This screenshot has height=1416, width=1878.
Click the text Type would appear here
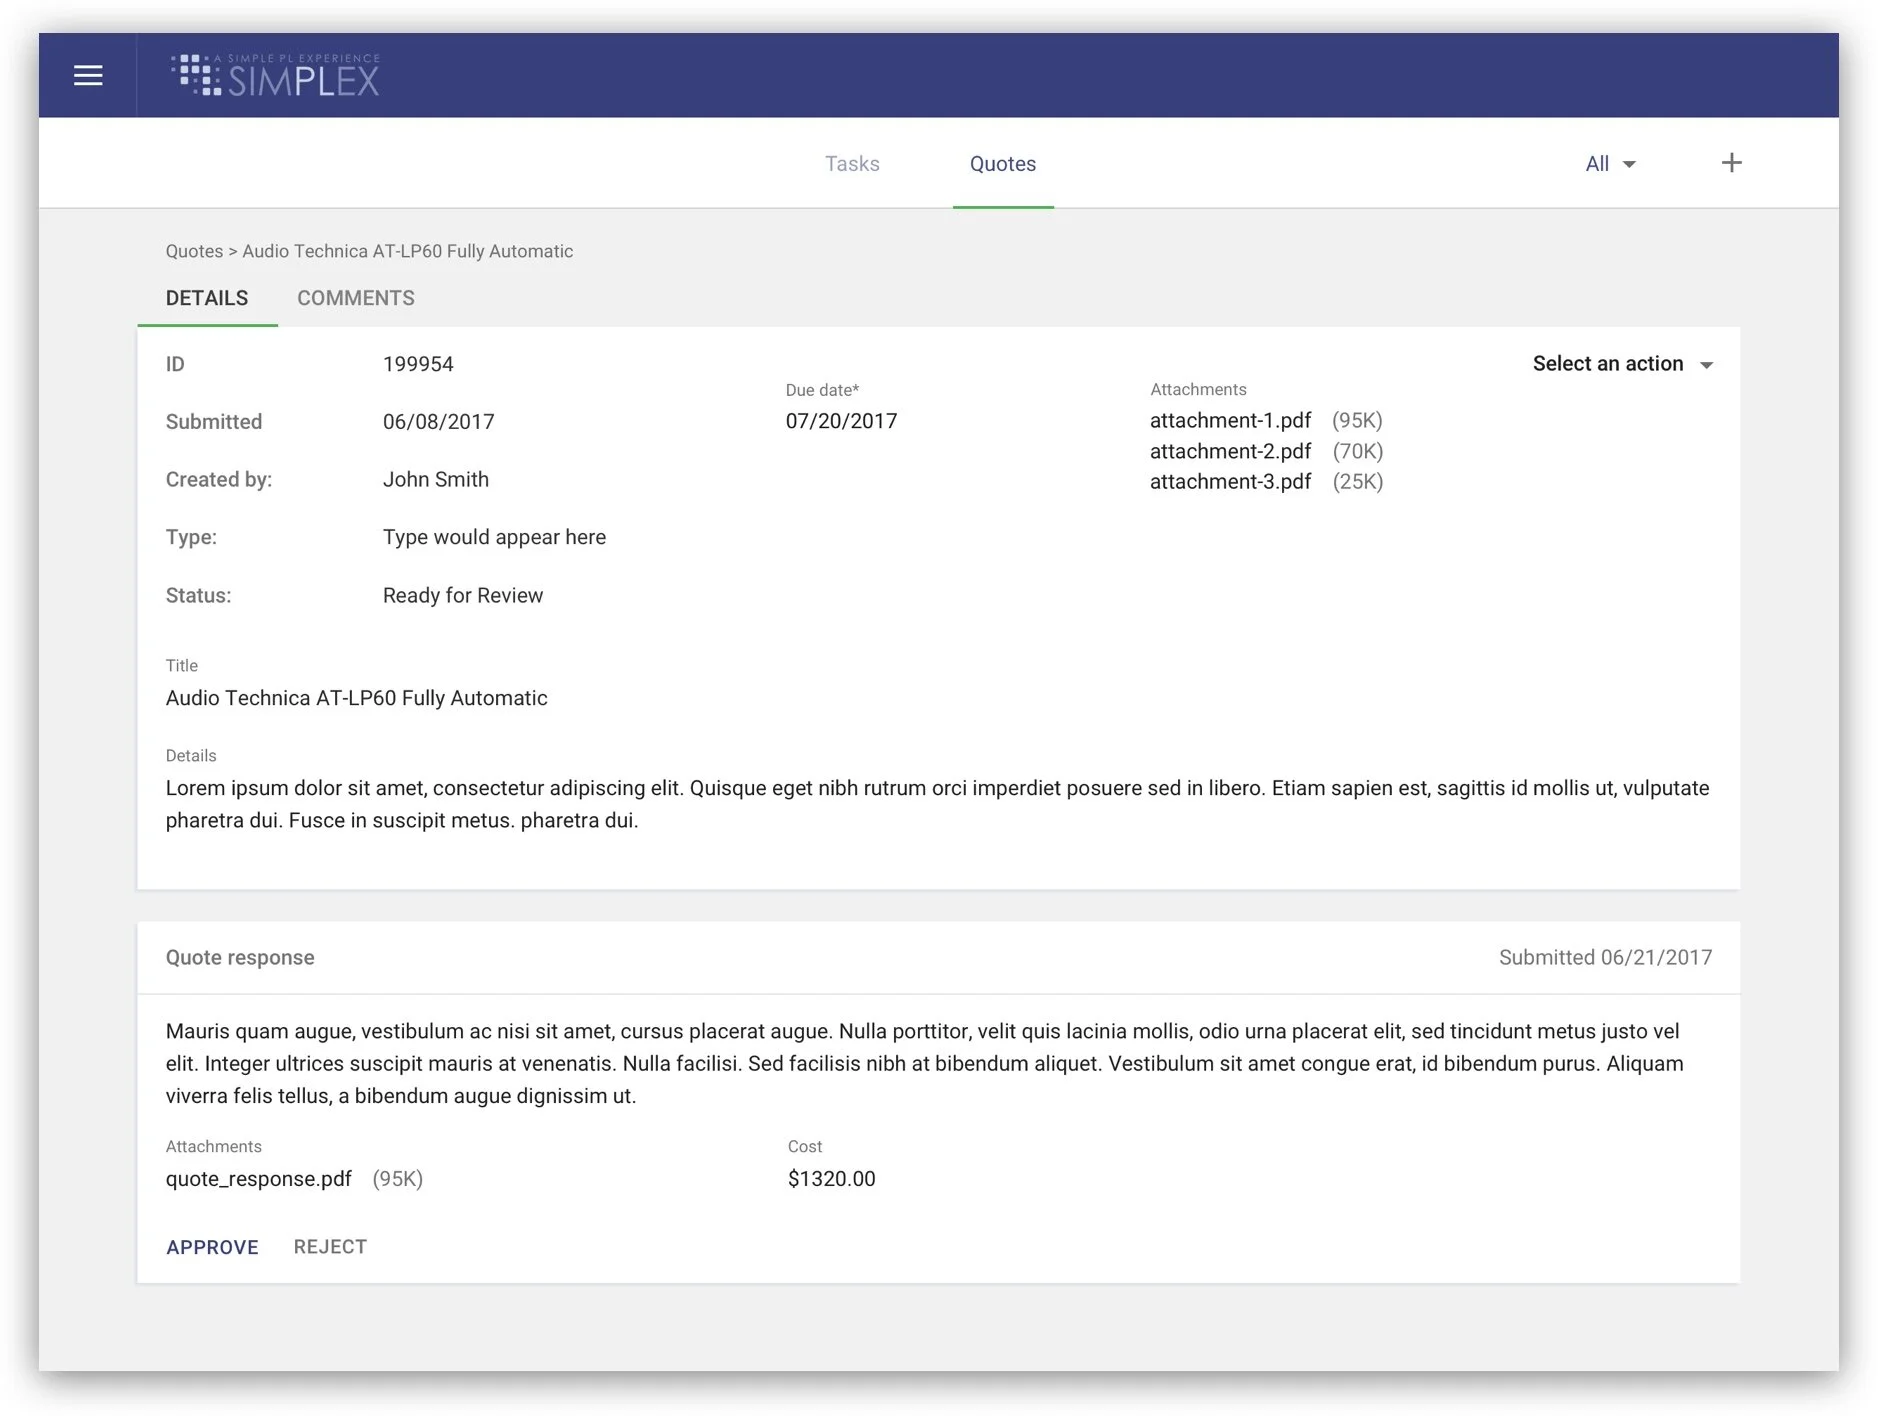[x=494, y=538]
